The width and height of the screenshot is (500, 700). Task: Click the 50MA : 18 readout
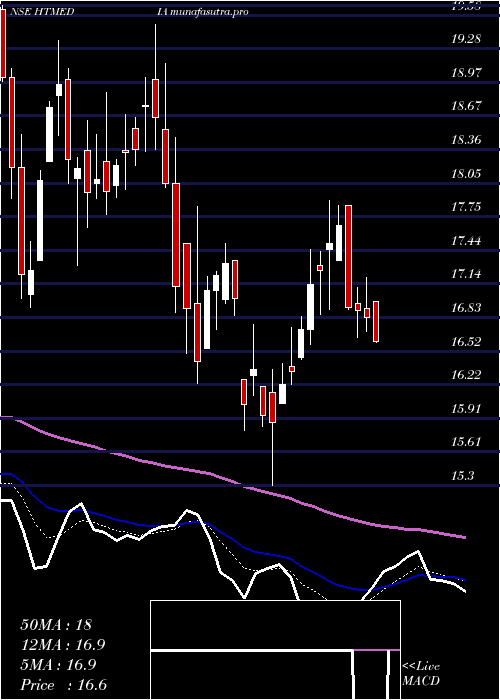click(56, 625)
